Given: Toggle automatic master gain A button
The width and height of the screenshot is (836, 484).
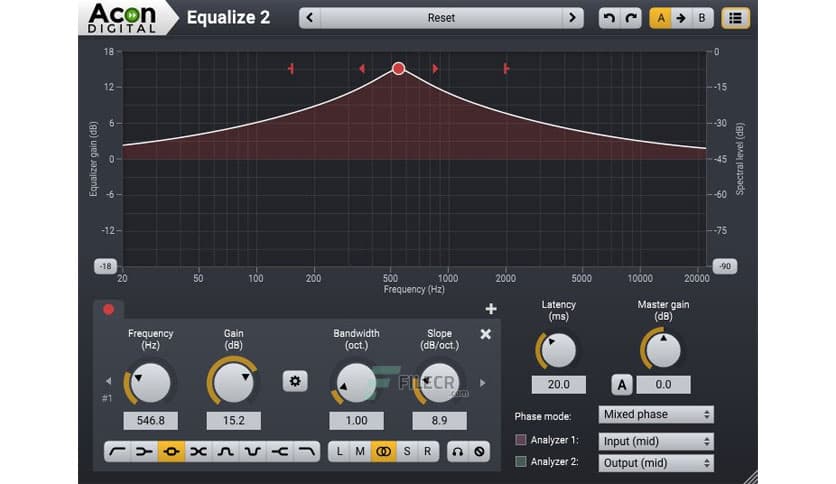Looking at the screenshot, I should pyautogui.click(x=622, y=384).
